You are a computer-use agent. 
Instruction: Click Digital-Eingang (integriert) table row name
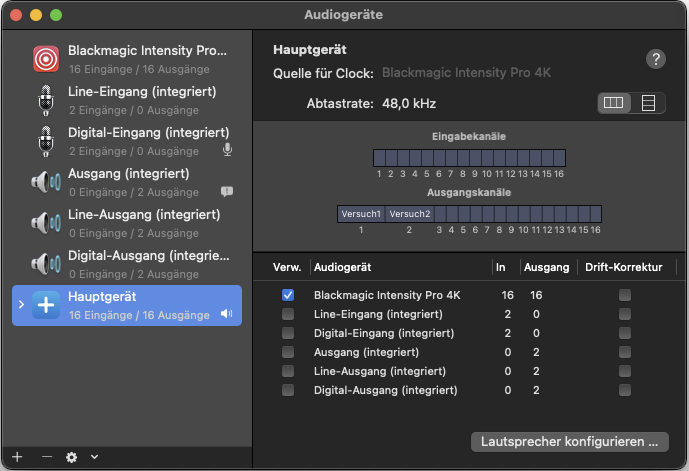[384, 333]
